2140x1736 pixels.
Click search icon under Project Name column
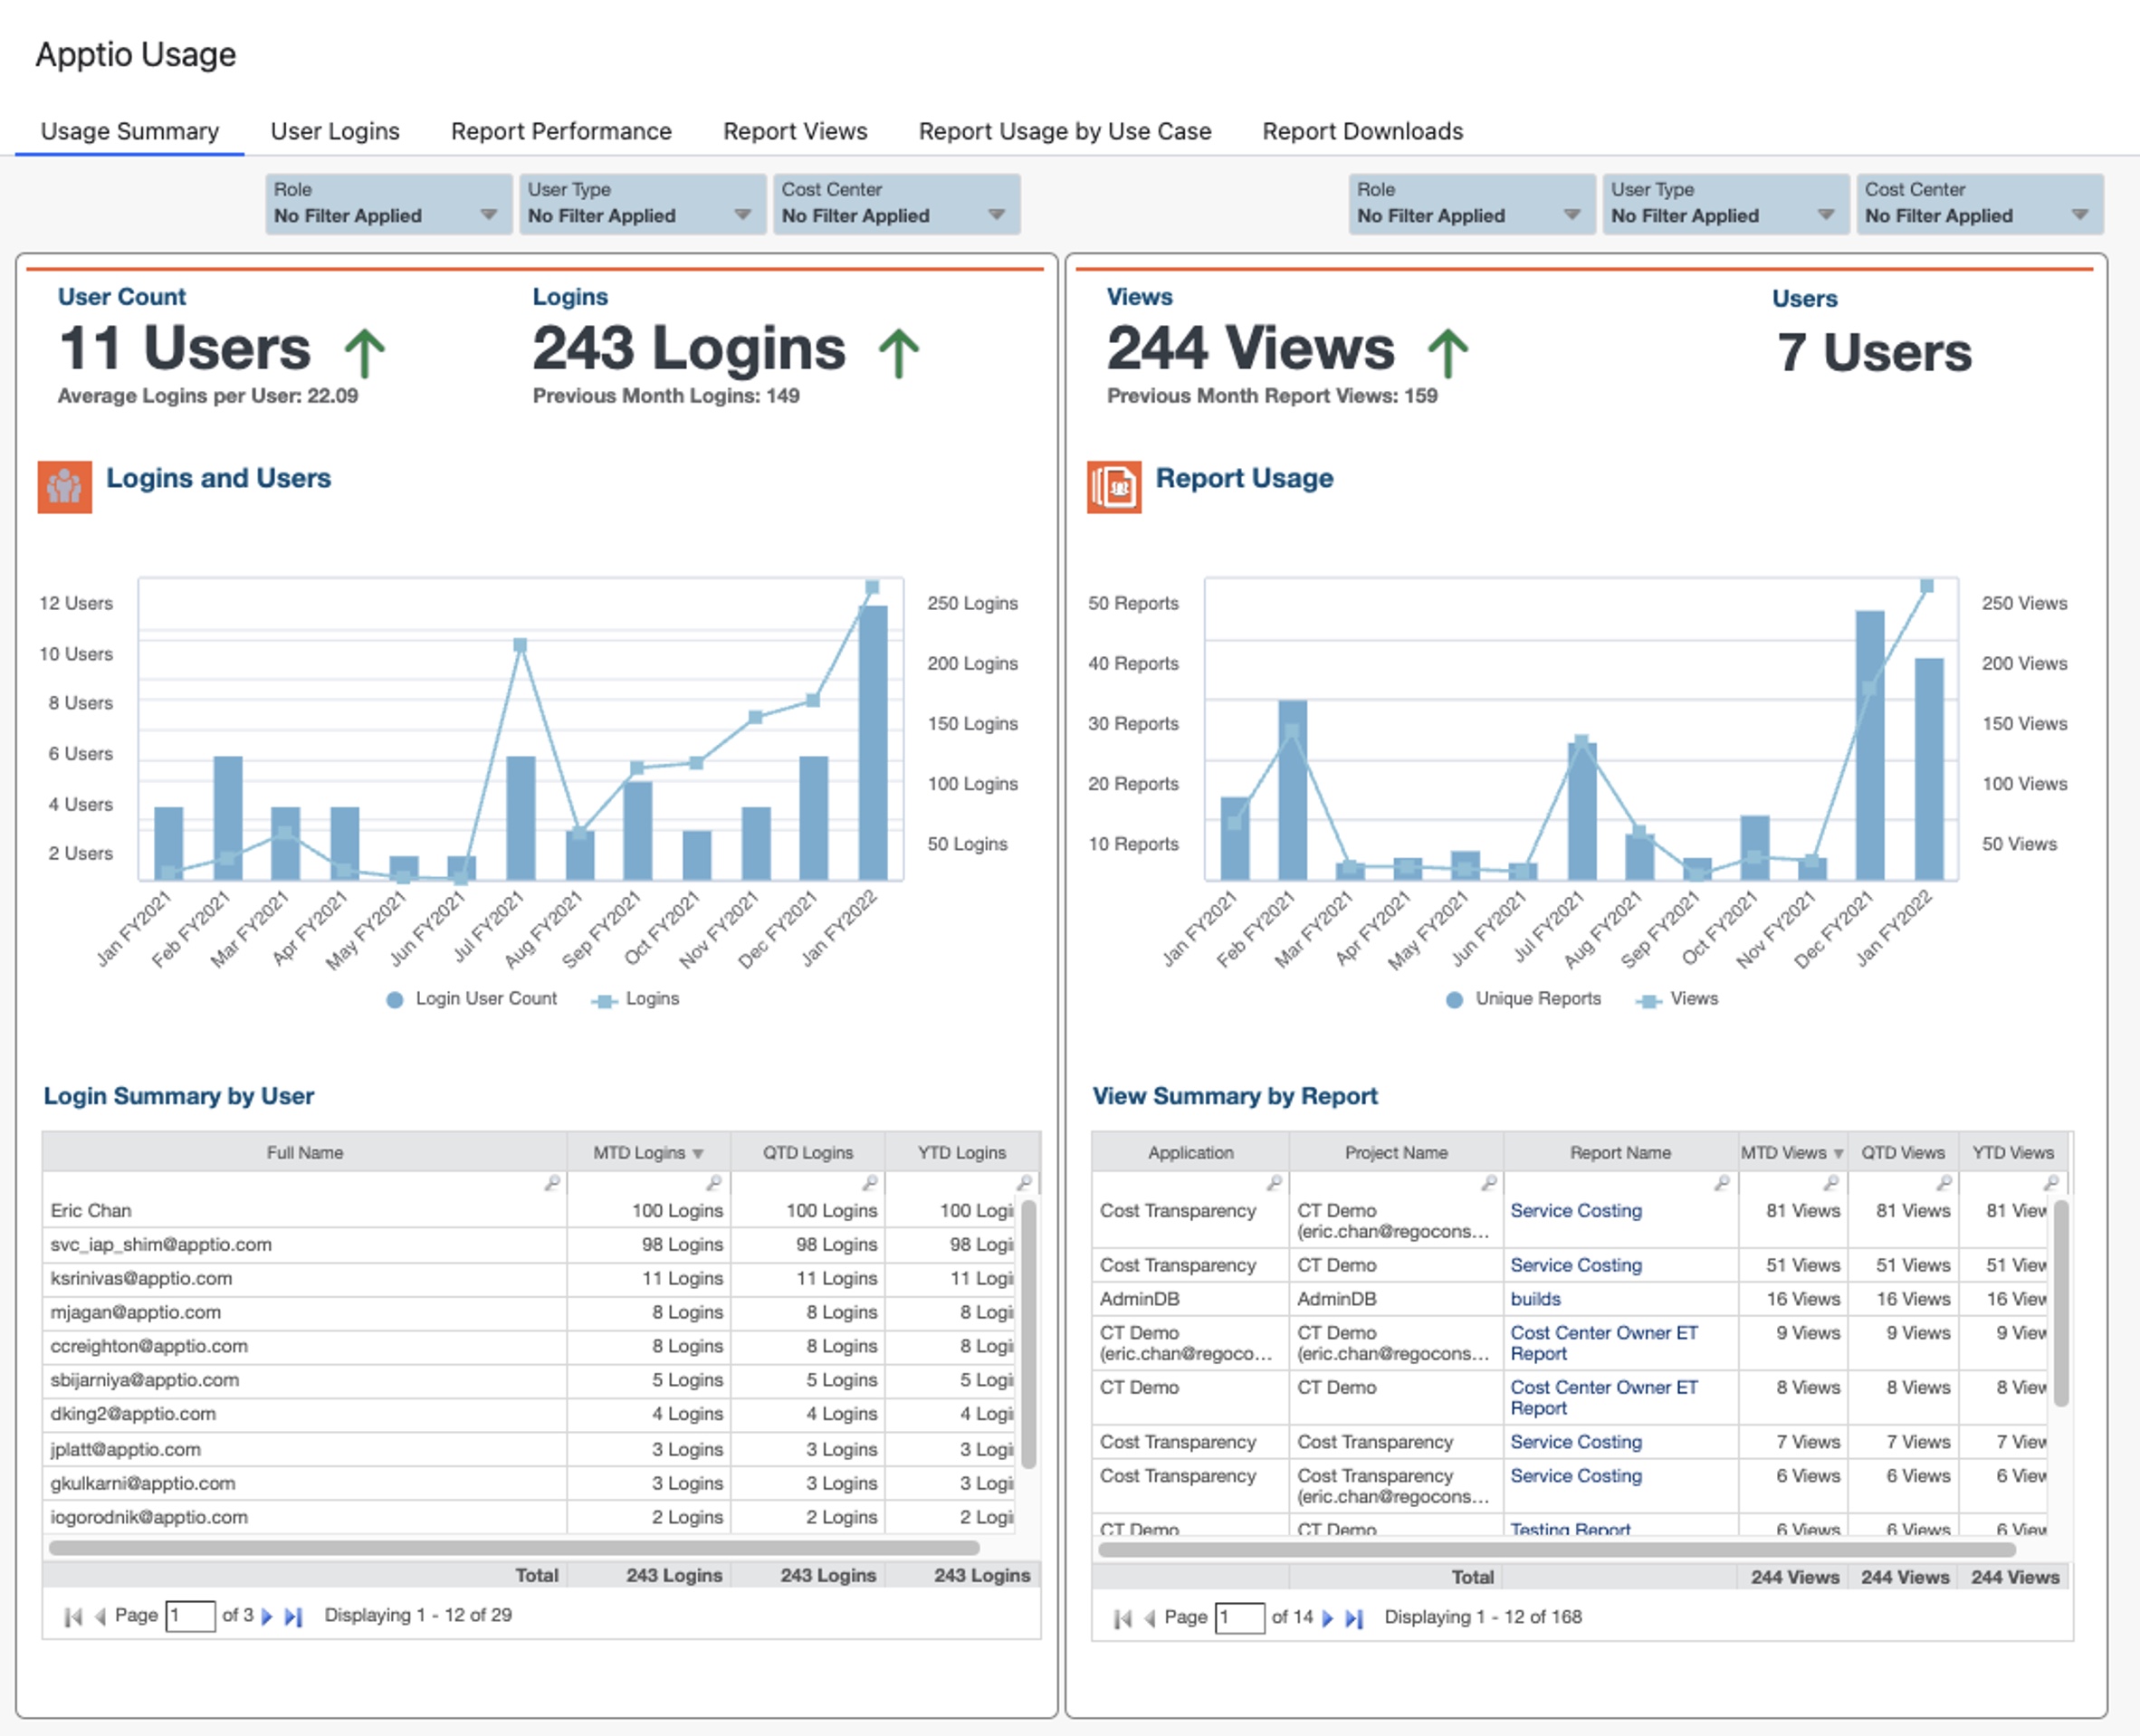(x=1489, y=1183)
